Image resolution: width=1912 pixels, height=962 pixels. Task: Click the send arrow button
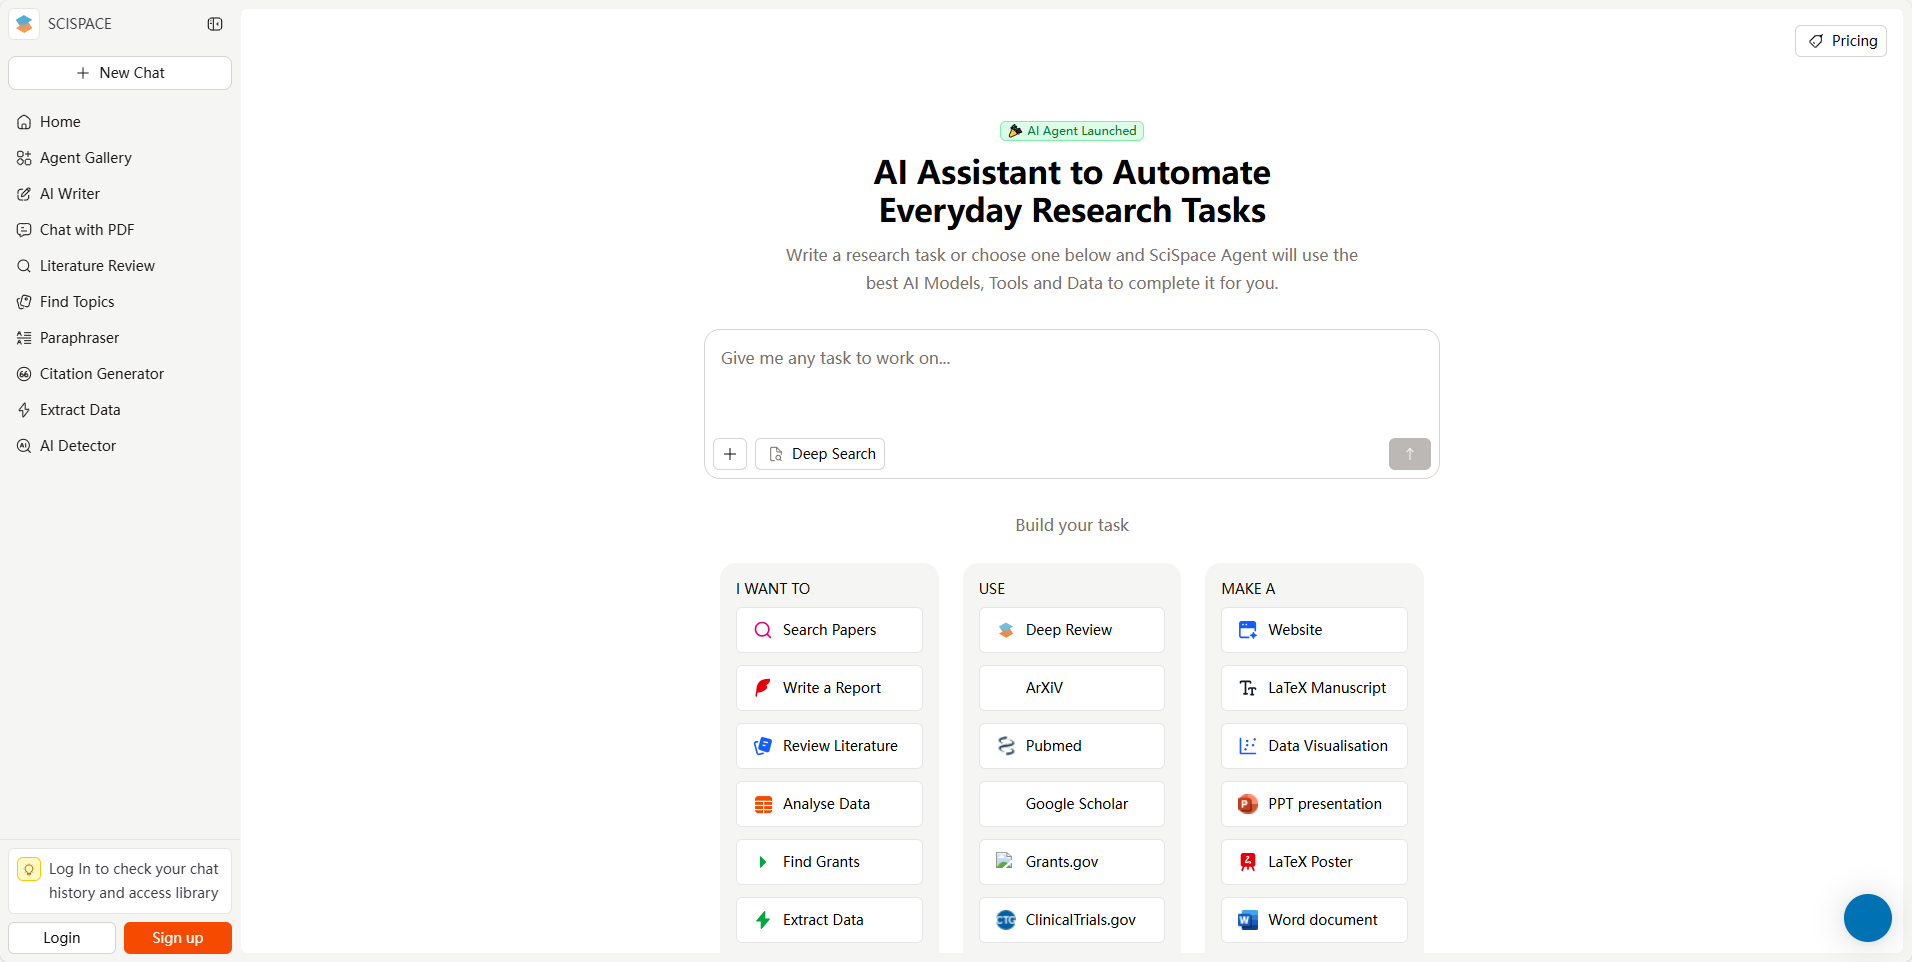[1409, 454]
